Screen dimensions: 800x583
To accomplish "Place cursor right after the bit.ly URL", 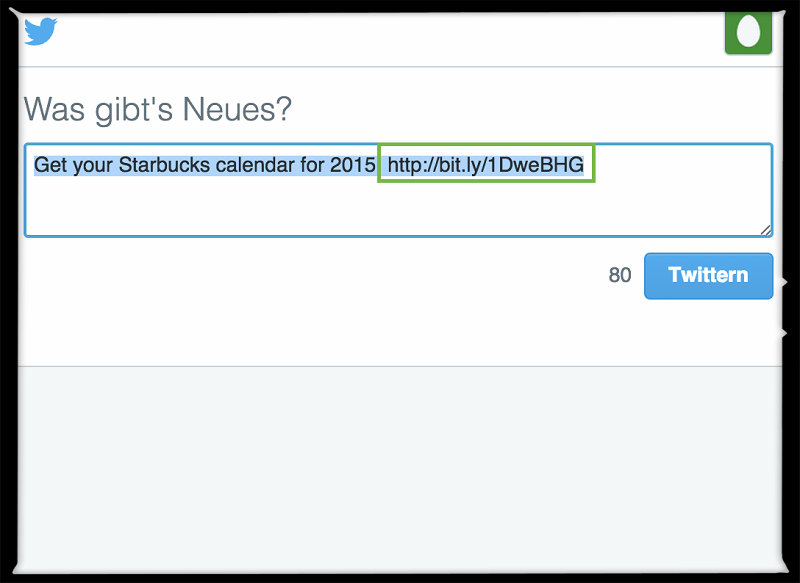I will click(586, 165).
